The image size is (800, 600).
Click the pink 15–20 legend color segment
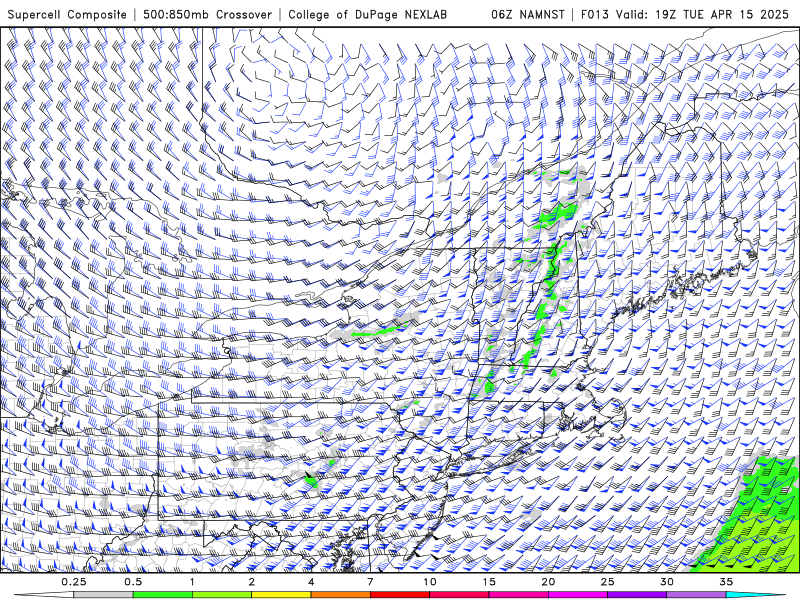518,595
